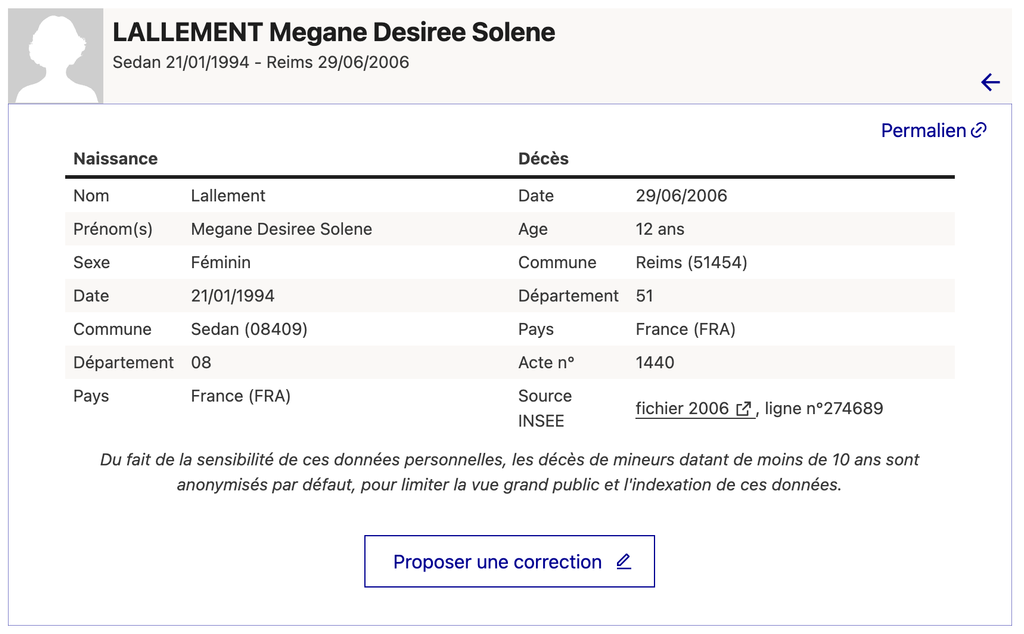Select the heading LALLEMENT Megane Desiree Solene
The image size is (1024, 634).
tap(334, 32)
